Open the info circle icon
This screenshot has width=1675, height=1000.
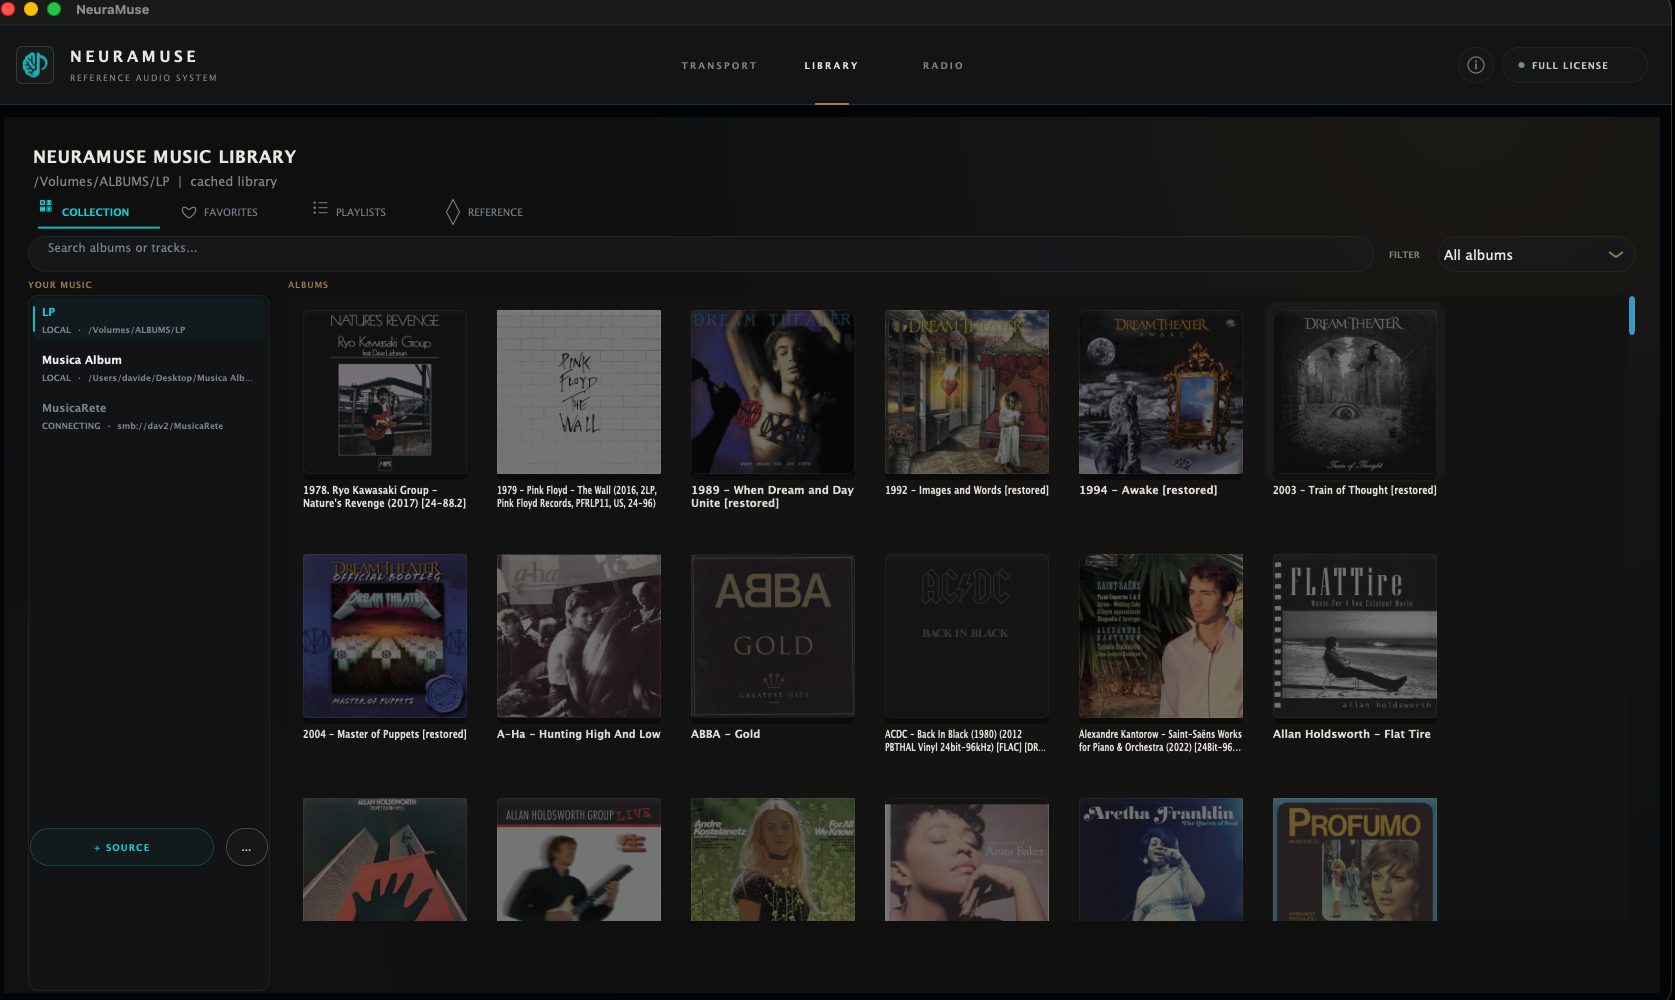point(1476,65)
